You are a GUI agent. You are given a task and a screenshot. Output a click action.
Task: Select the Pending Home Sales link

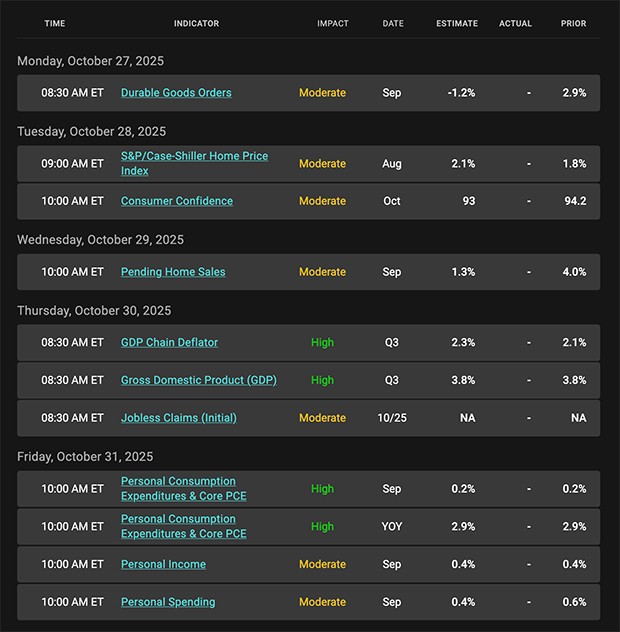pos(173,272)
